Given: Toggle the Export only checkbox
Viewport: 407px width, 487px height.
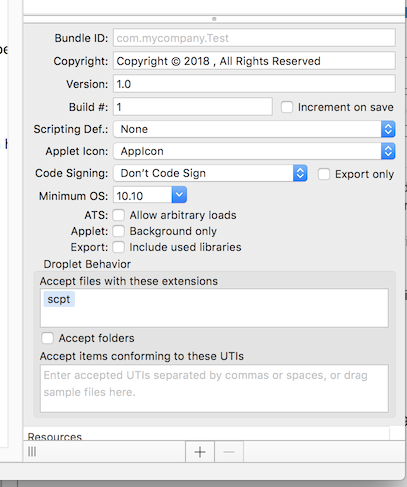Looking at the screenshot, I should 324,174.
